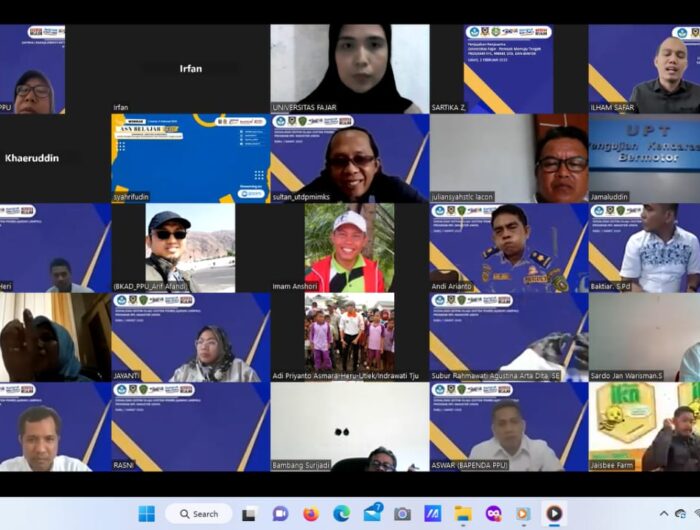
Task: Expand the system tray hidden icons chevron
Action: point(663,514)
